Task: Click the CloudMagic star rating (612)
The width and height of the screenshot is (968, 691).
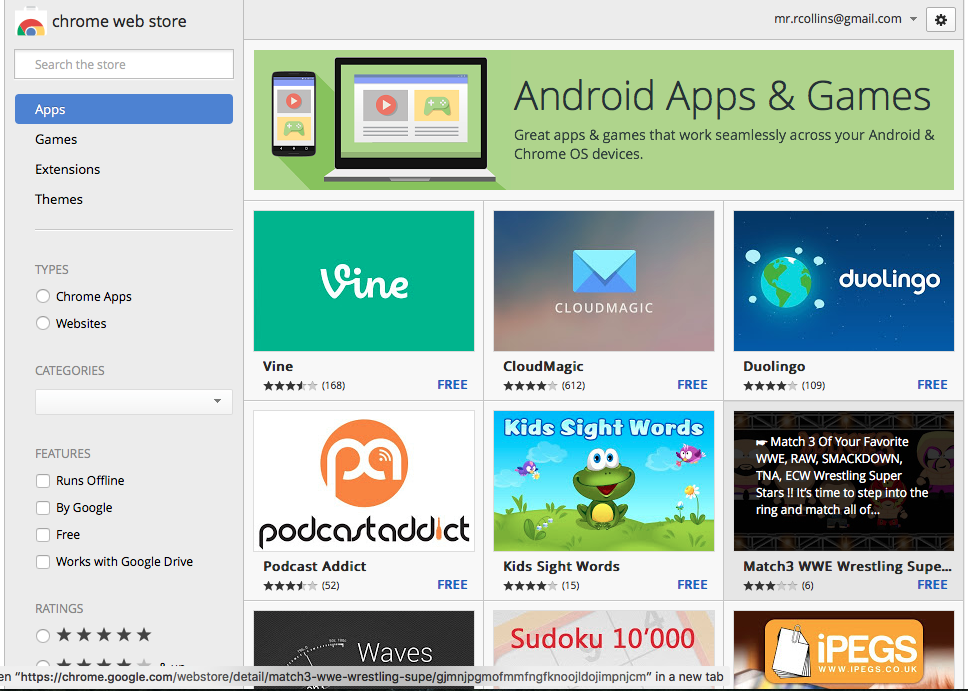Action: (544, 386)
